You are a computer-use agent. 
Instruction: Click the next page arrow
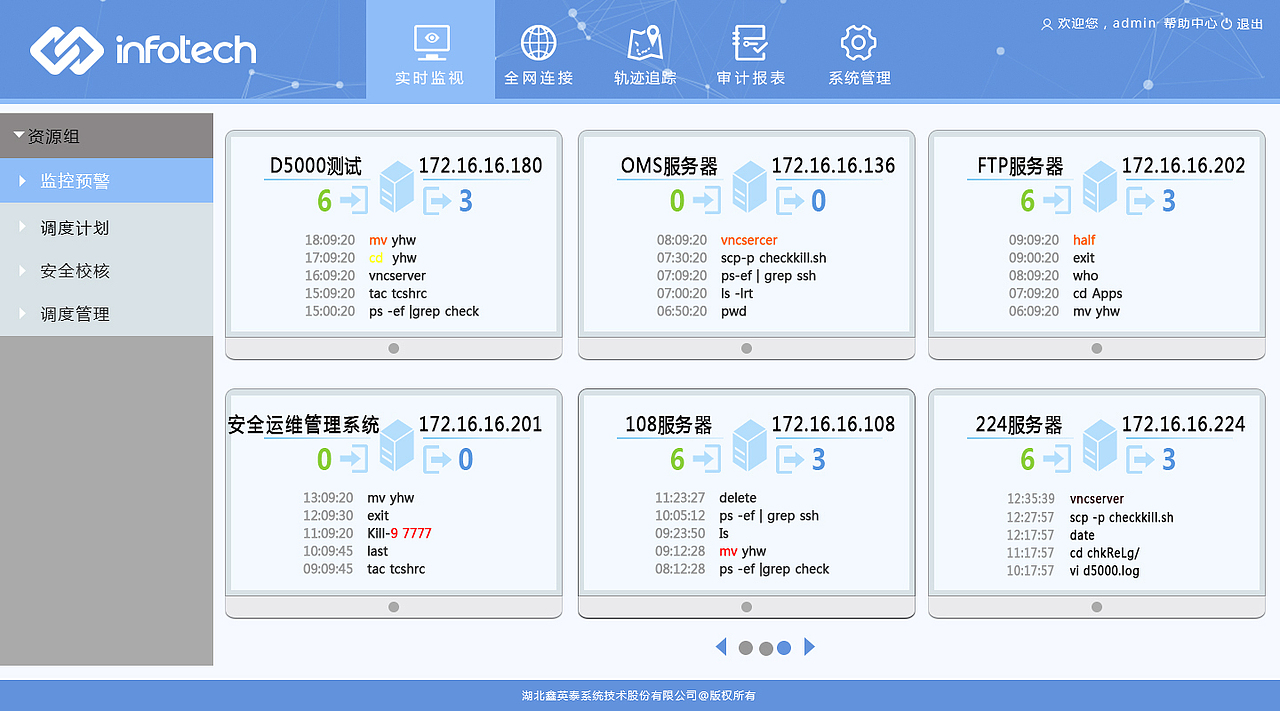point(809,647)
